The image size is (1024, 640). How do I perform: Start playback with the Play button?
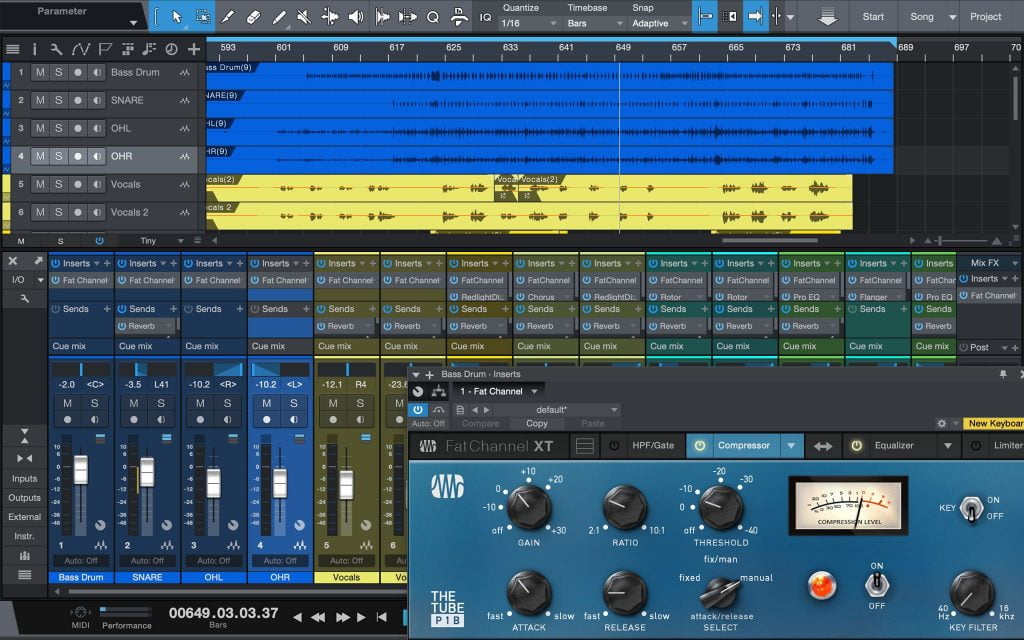tap(361, 617)
